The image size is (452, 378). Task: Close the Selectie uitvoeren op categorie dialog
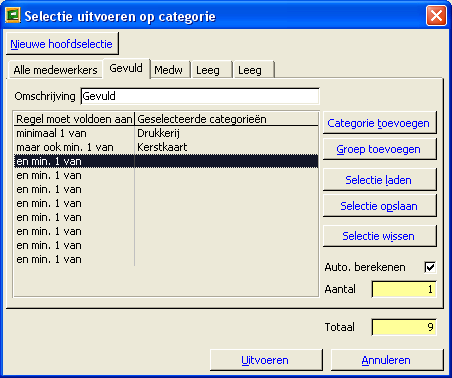436,15
